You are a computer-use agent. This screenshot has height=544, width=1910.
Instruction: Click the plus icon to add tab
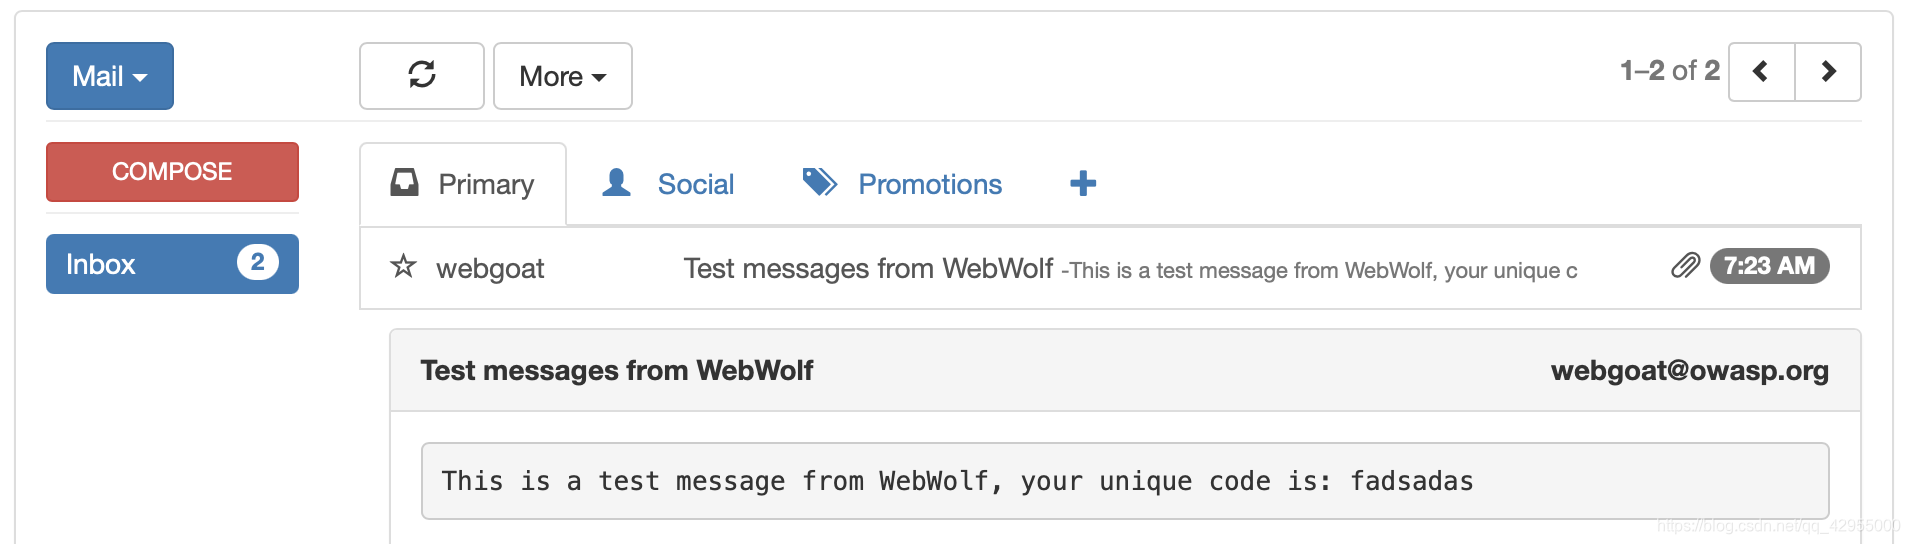click(1083, 184)
